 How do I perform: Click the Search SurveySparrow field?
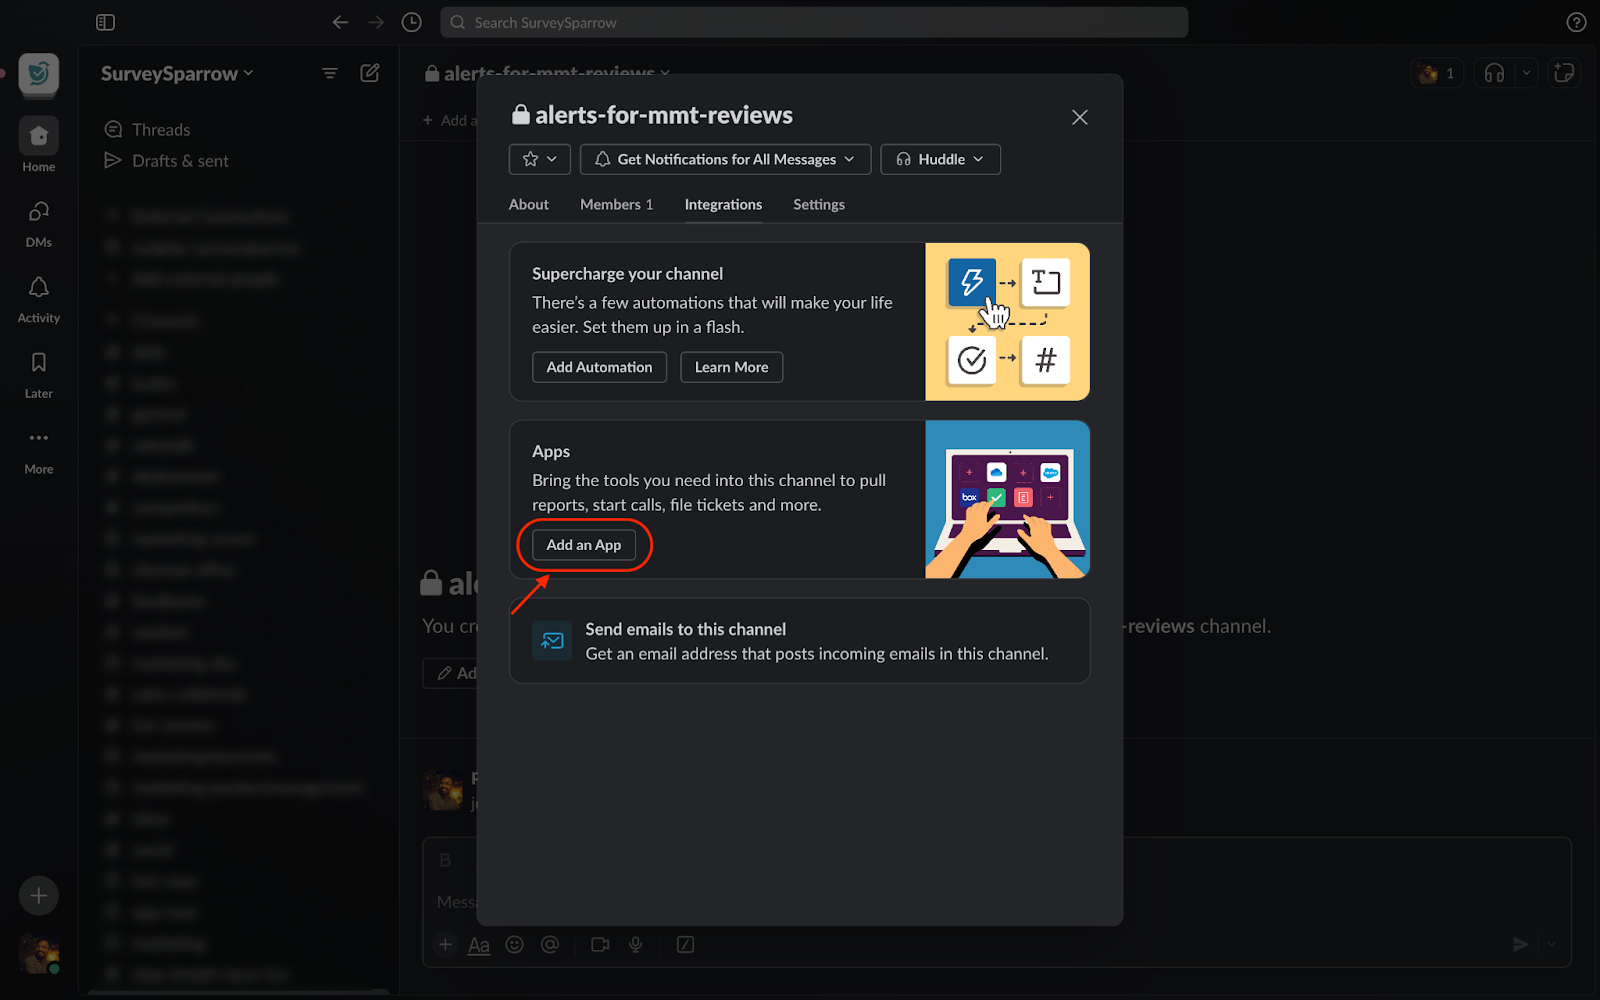[x=813, y=22]
